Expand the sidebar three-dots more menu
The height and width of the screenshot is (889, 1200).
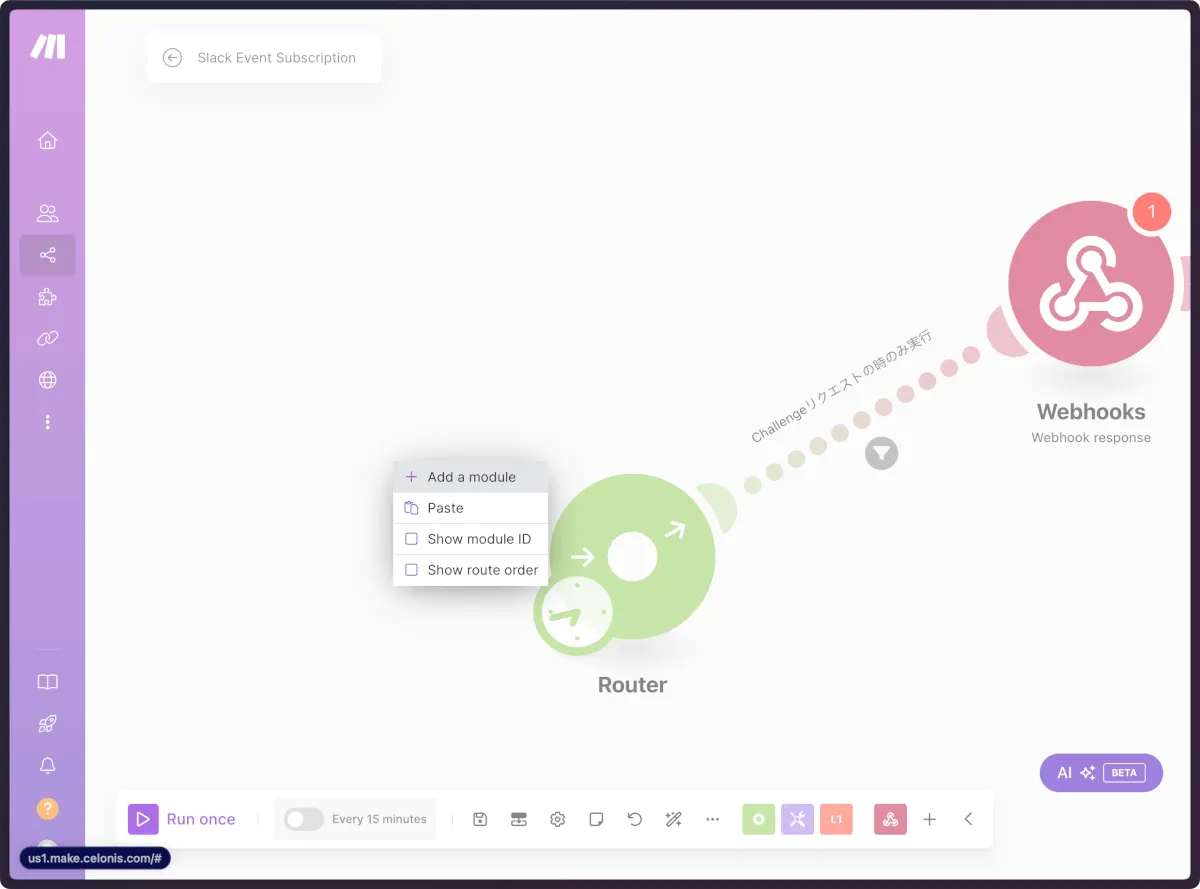pos(47,422)
